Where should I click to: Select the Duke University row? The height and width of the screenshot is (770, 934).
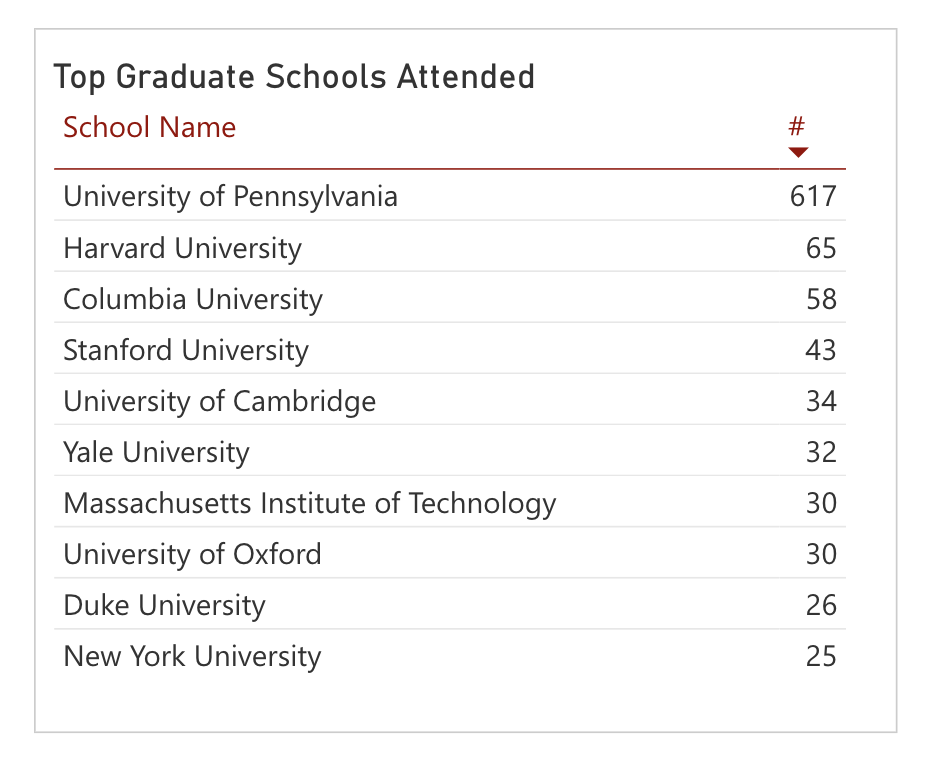point(450,604)
